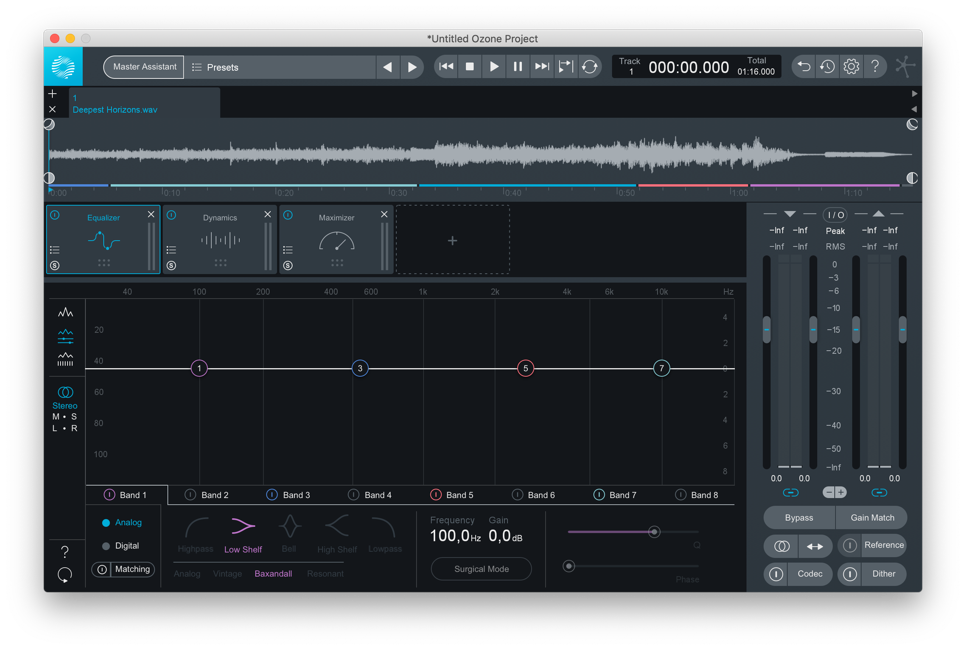Select Digital EQ mode
This screenshot has width=966, height=650.
121,546
